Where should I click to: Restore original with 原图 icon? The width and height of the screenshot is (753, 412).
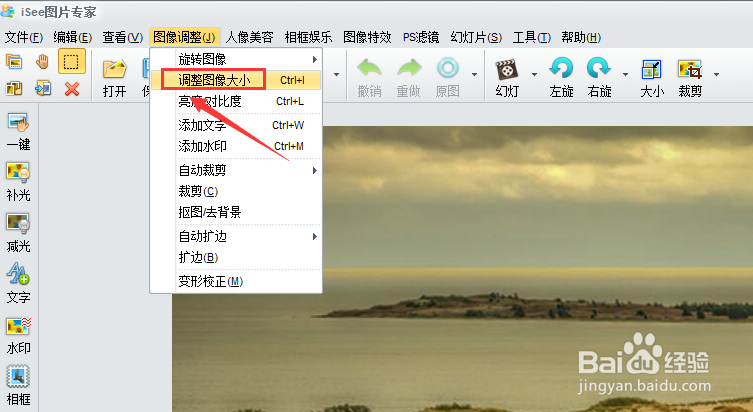[x=448, y=78]
